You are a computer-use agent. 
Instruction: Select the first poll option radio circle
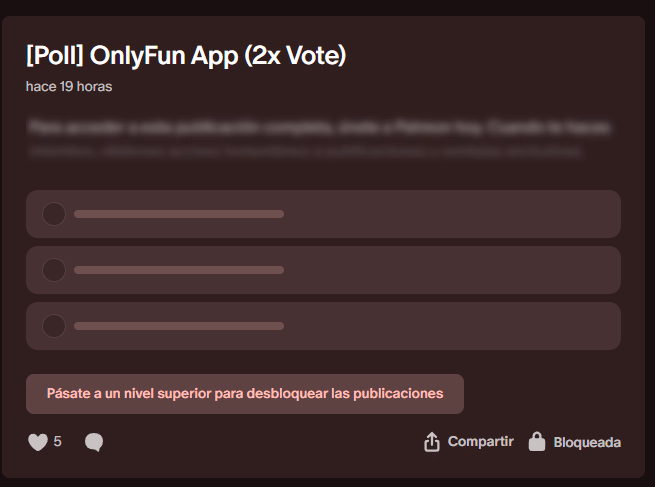tap(54, 214)
